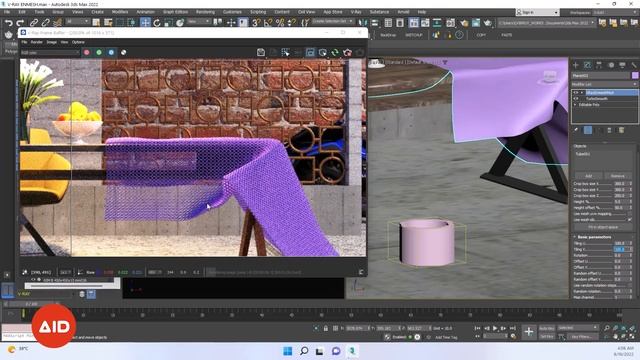640x360 pixels.
Task: Open the Material Editor icon
Action: pos(450,22)
